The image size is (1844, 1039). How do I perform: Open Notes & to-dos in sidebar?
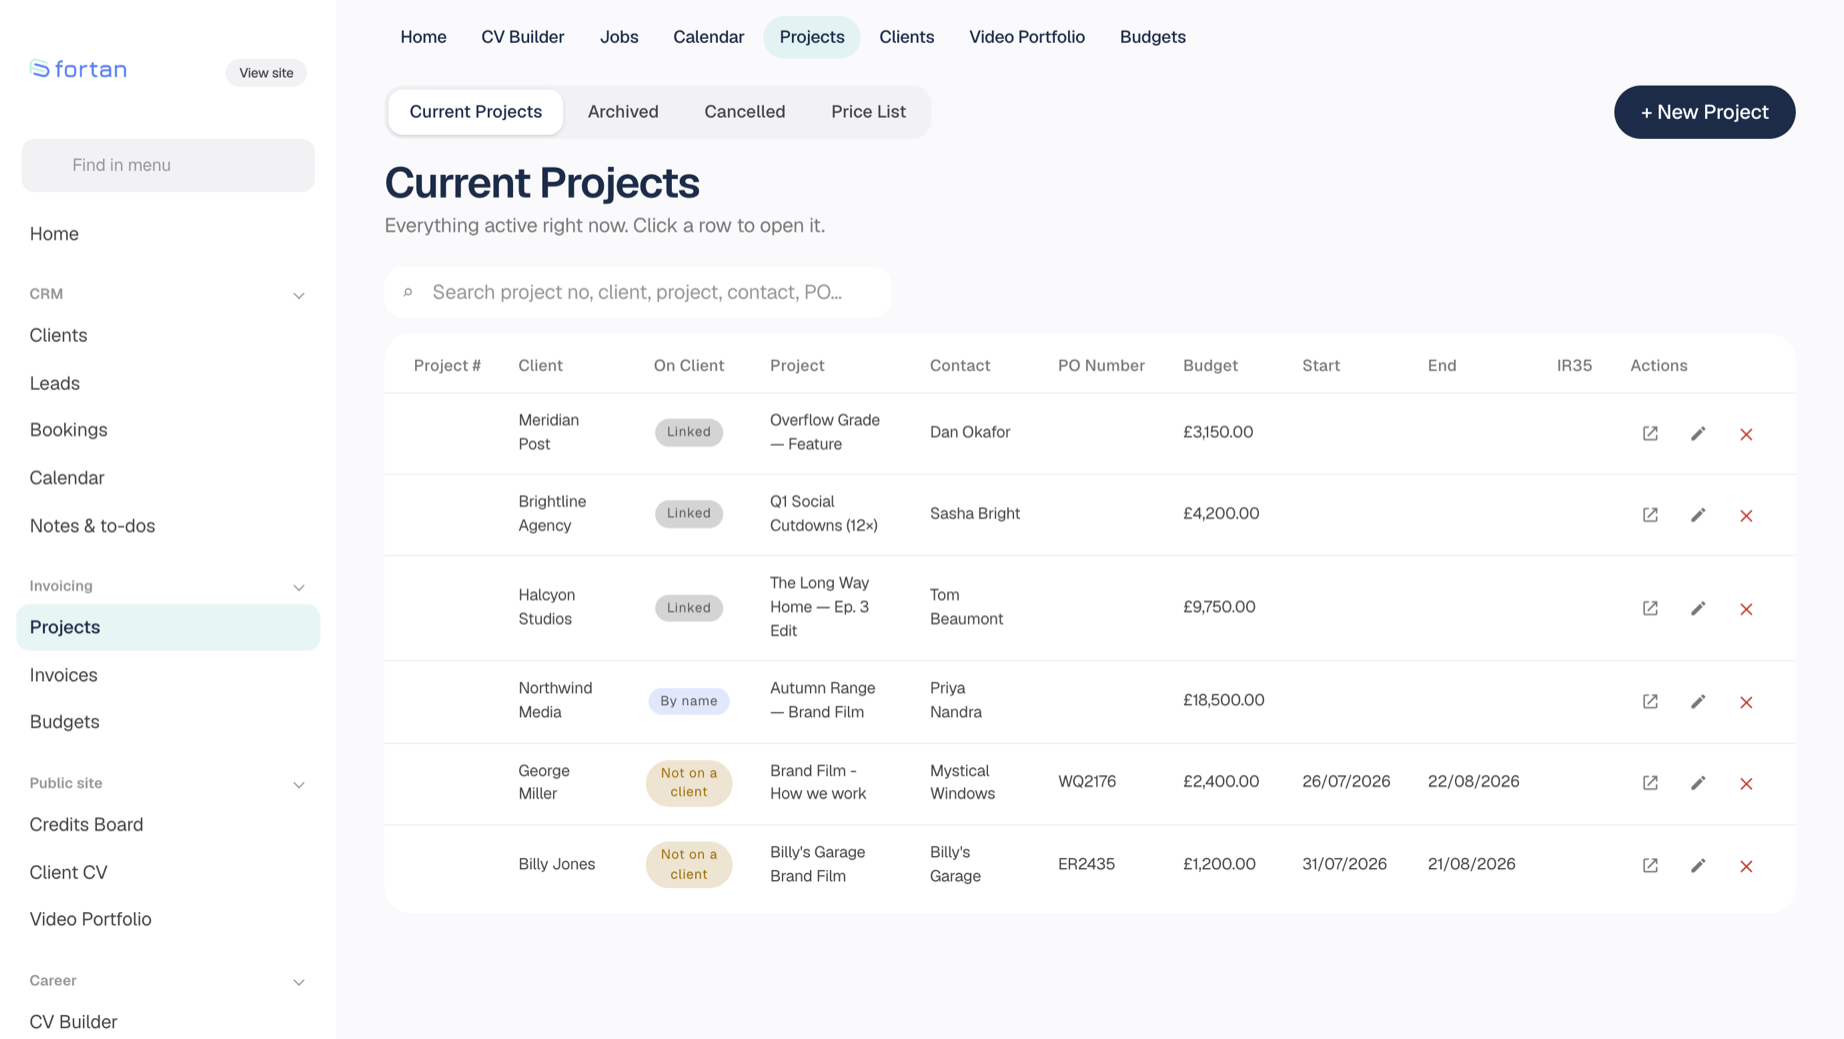[168, 526]
